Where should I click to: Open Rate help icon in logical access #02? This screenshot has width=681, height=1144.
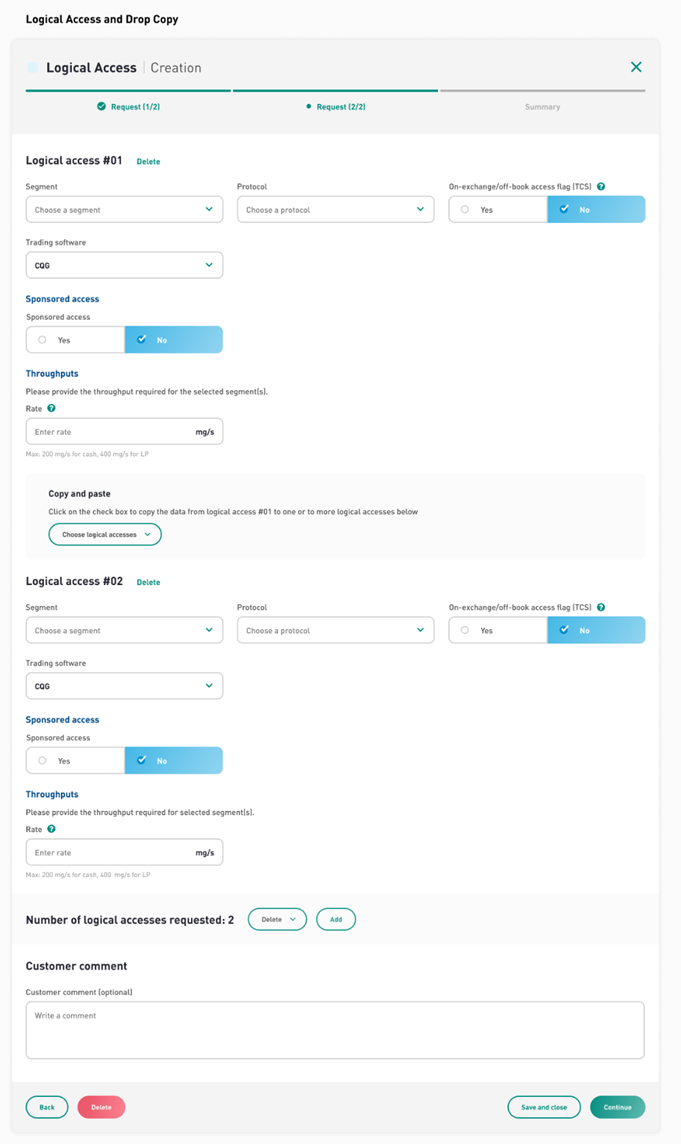[51, 829]
